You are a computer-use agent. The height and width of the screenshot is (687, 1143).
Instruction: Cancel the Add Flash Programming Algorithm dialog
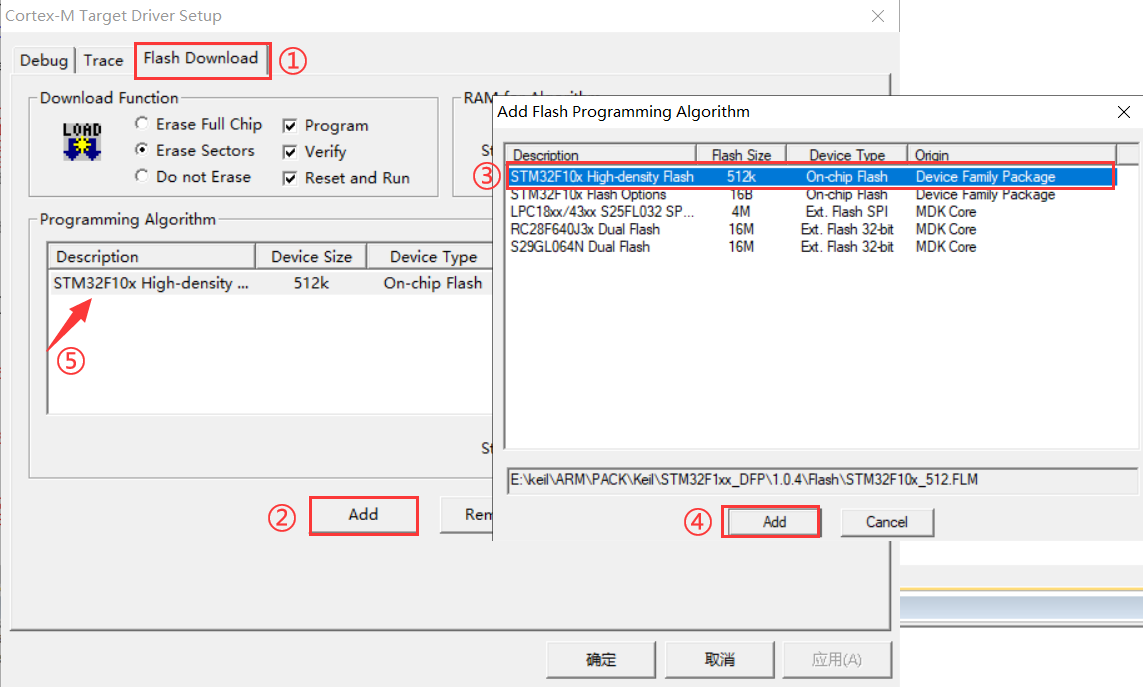[886, 522]
